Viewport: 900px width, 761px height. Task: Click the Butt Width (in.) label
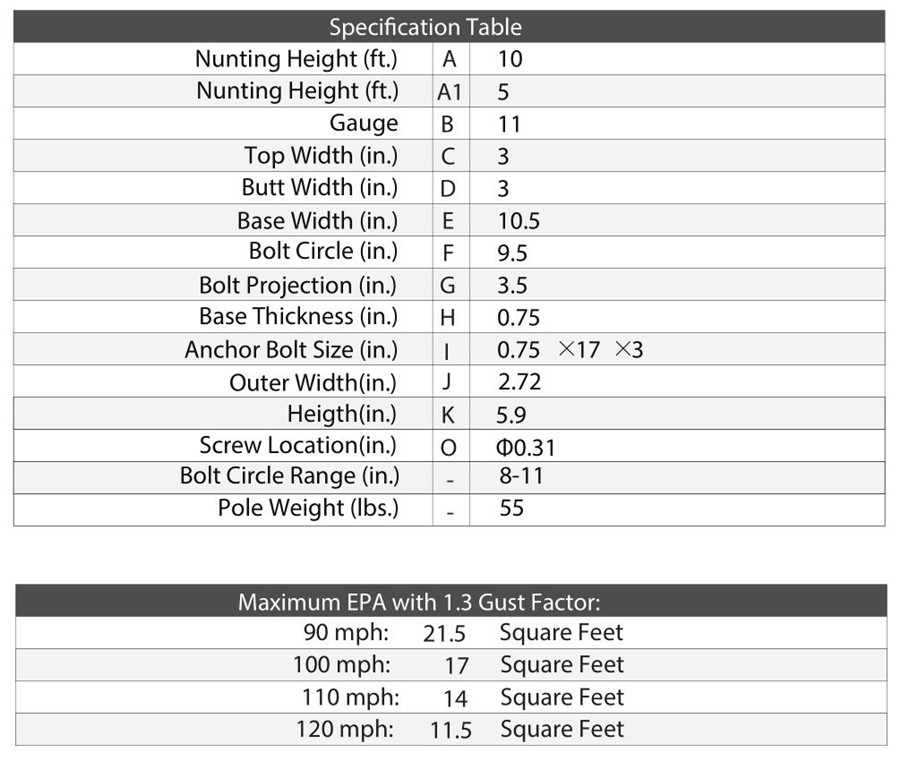tap(319, 188)
